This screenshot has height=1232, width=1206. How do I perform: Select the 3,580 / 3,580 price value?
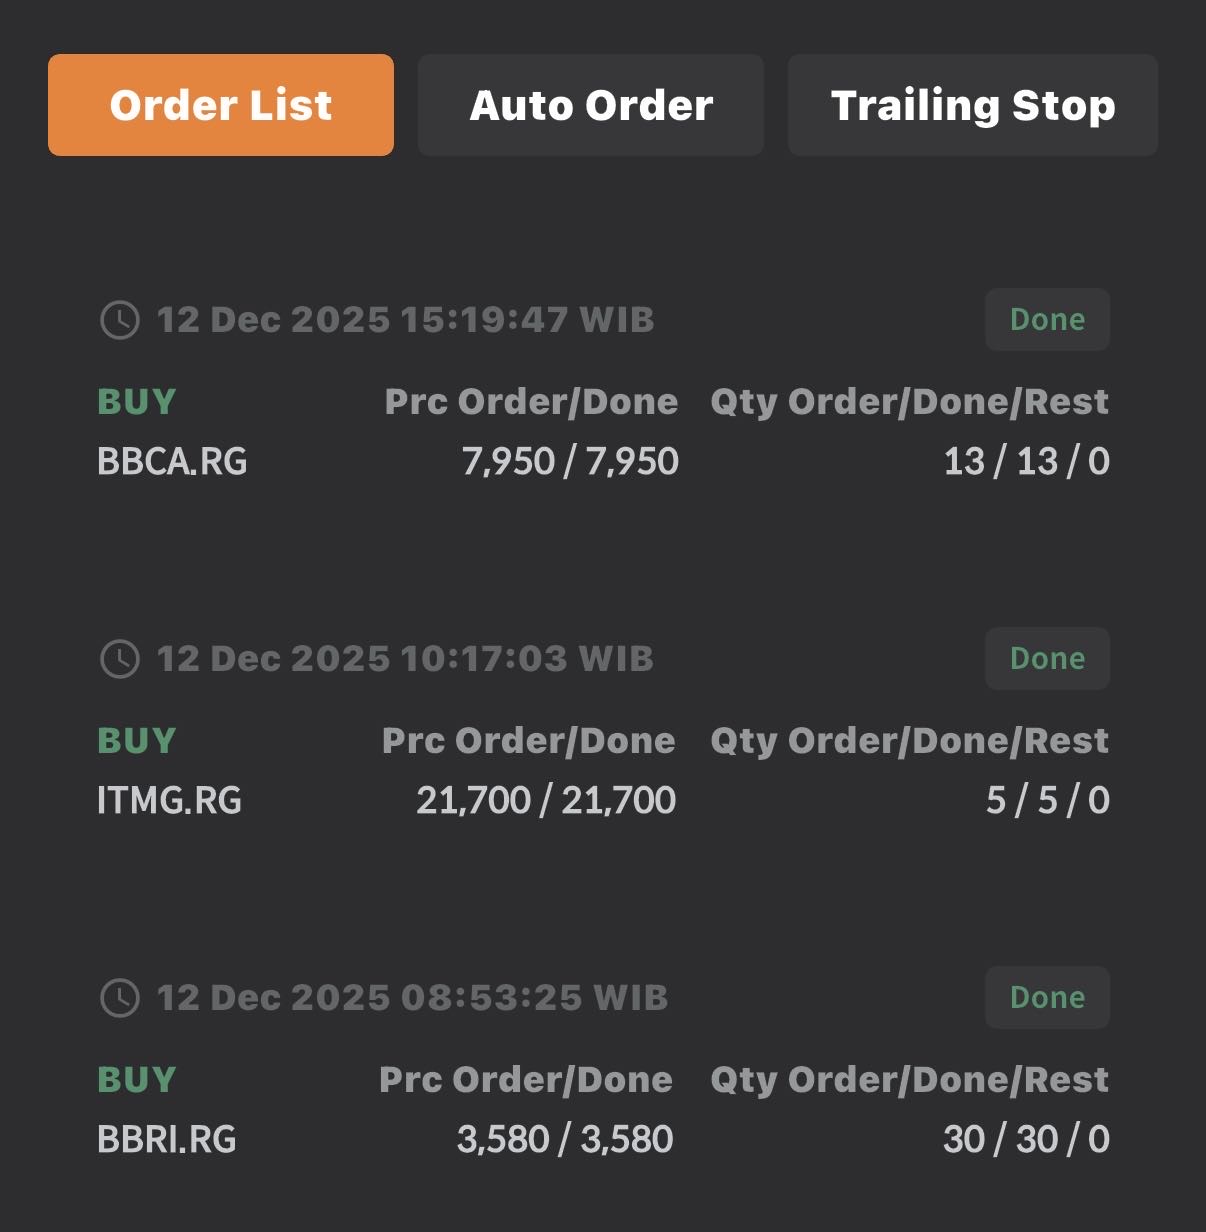pos(565,1139)
